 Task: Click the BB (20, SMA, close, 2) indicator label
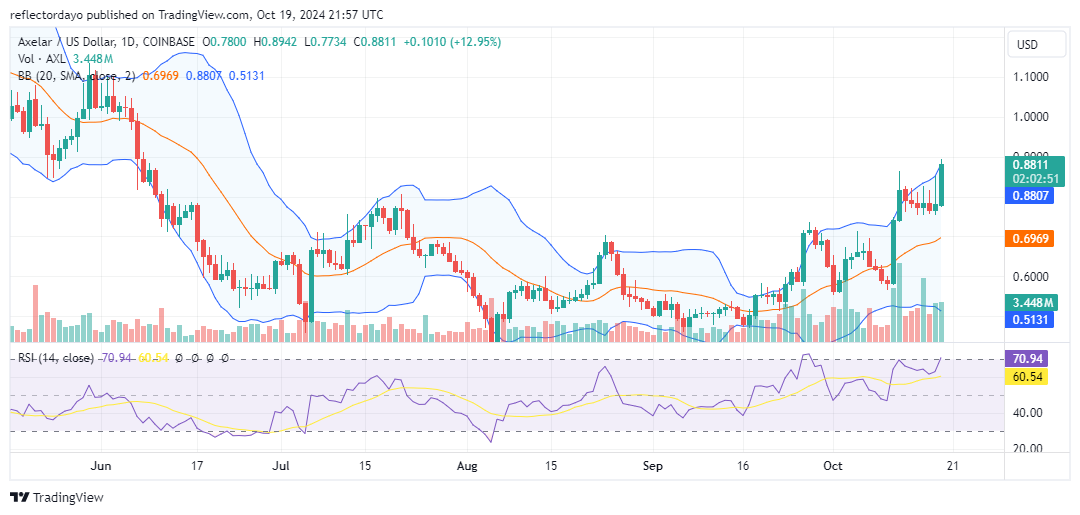point(77,76)
